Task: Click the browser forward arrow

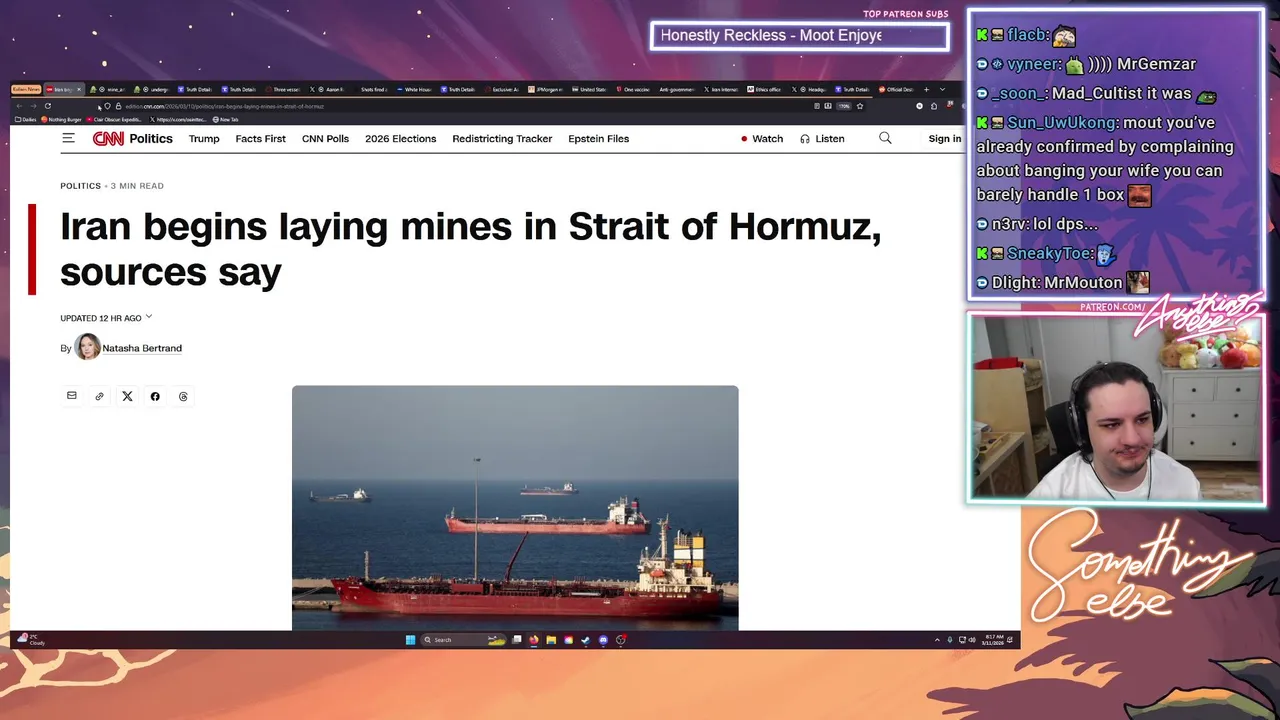Action: coord(33,106)
